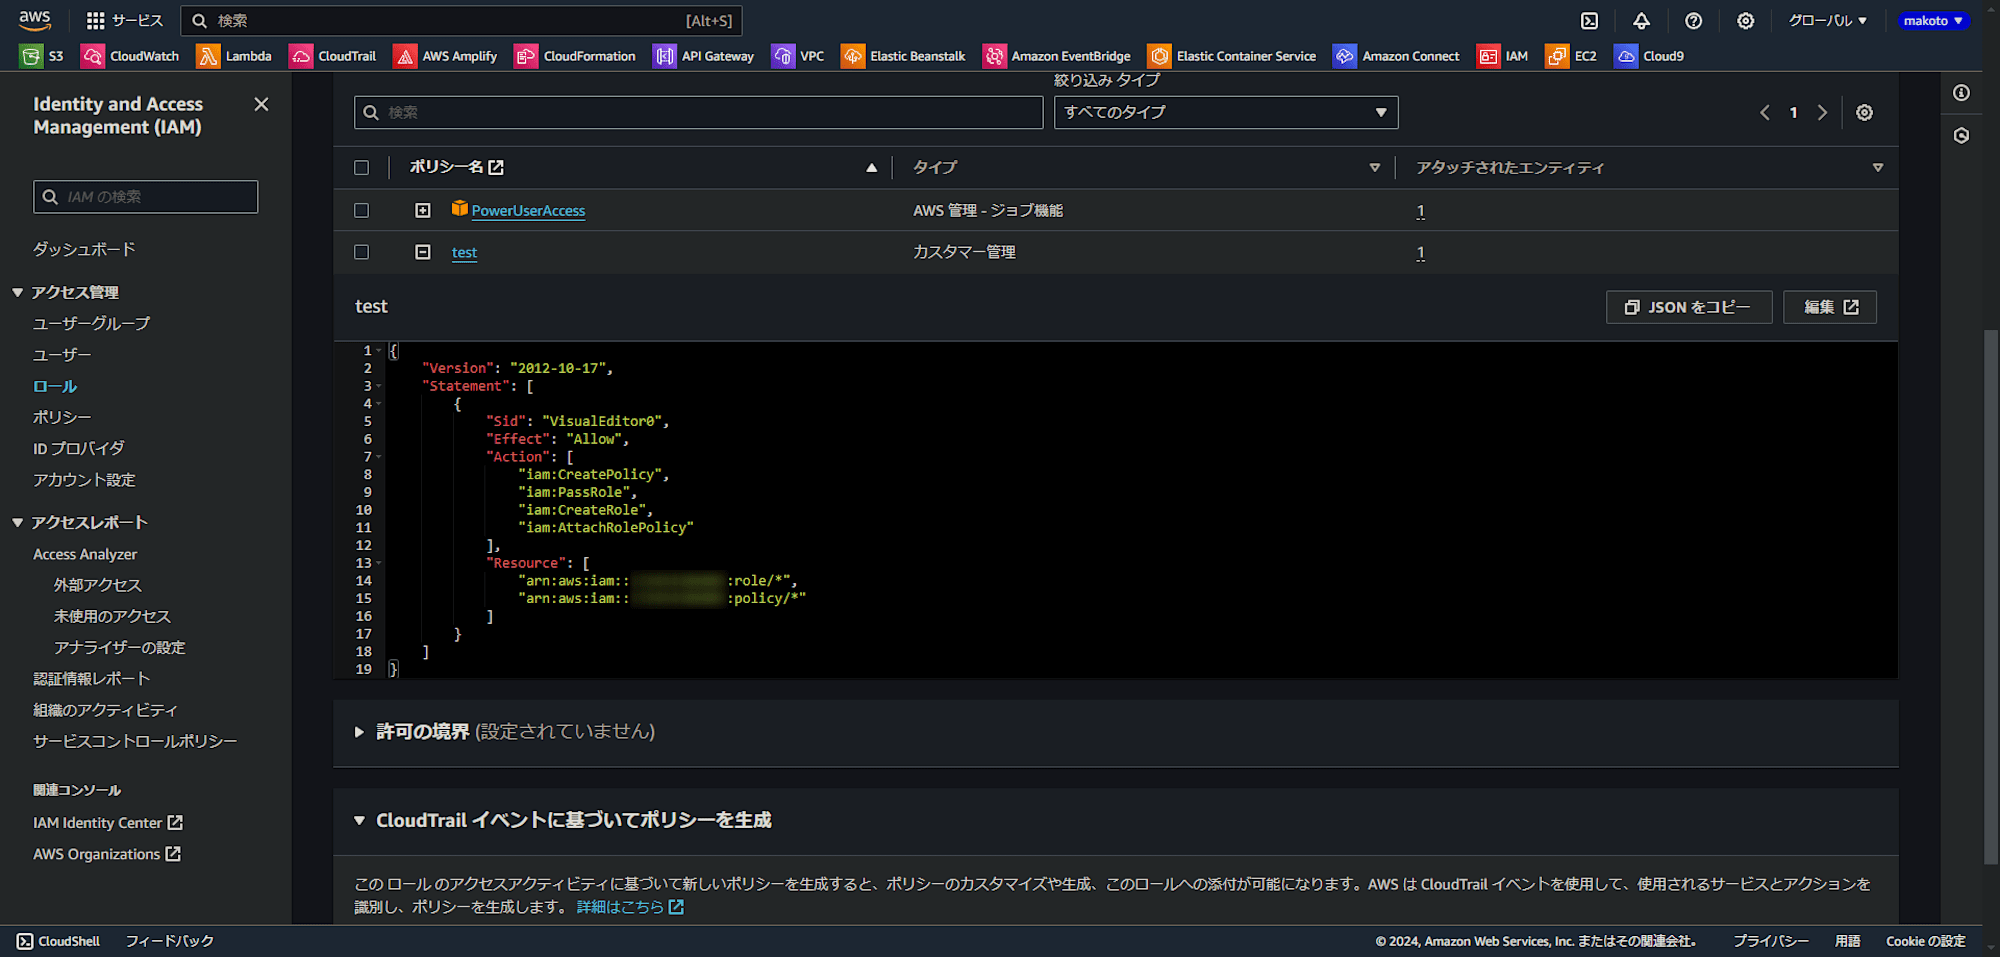2000x957 pixels.
Task: Open CloudWatch shortcut
Action: tap(131, 56)
